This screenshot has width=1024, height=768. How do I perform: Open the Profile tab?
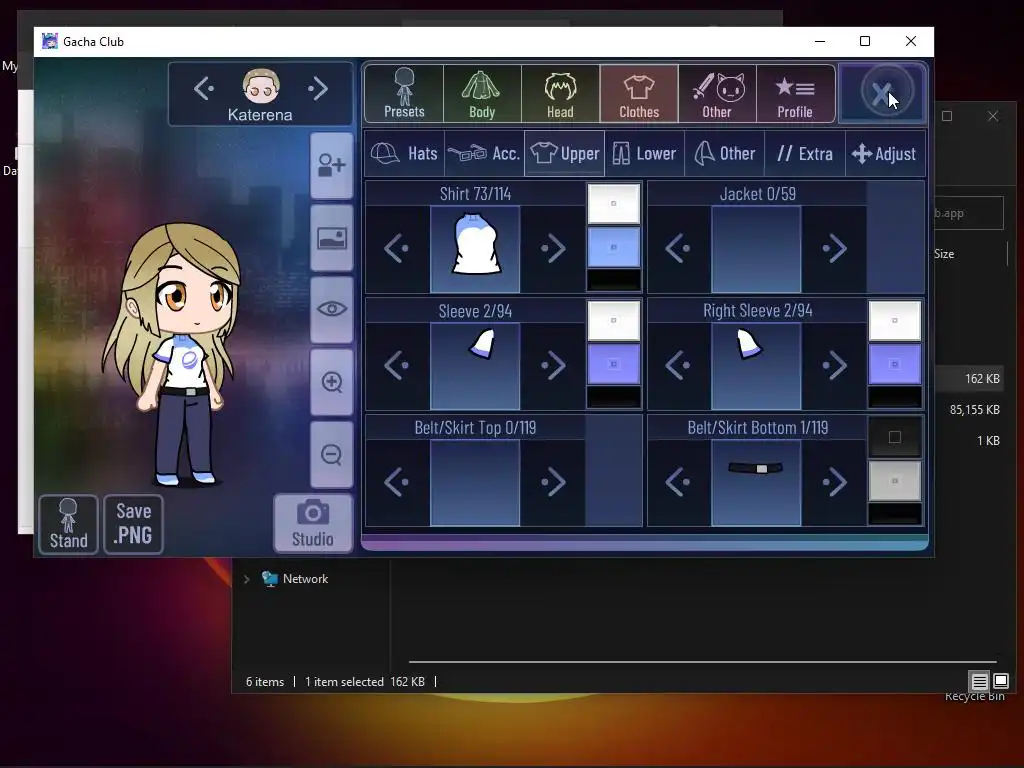click(x=795, y=93)
